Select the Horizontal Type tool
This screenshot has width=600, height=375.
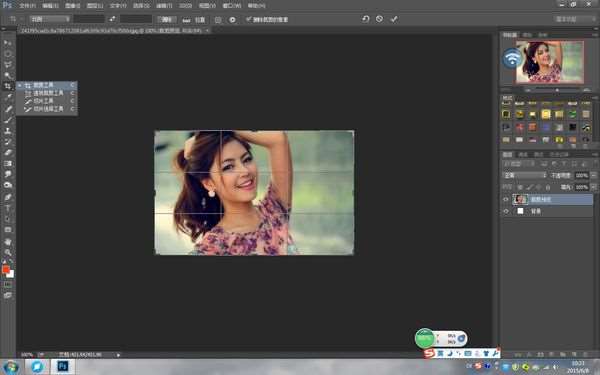coord(8,208)
